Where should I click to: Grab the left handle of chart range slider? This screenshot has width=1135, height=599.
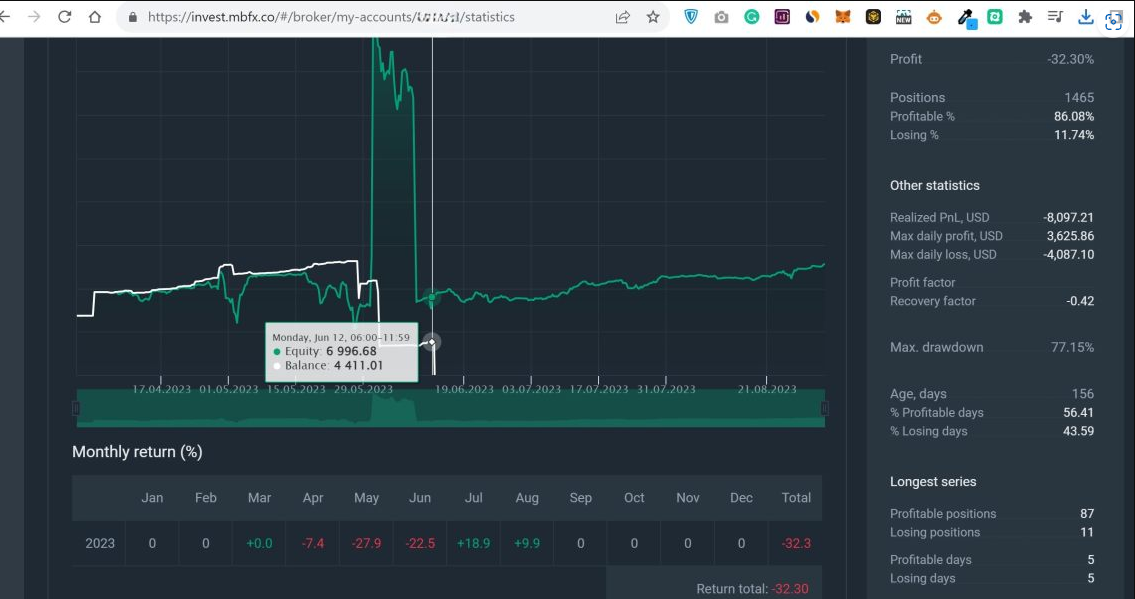(76, 408)
